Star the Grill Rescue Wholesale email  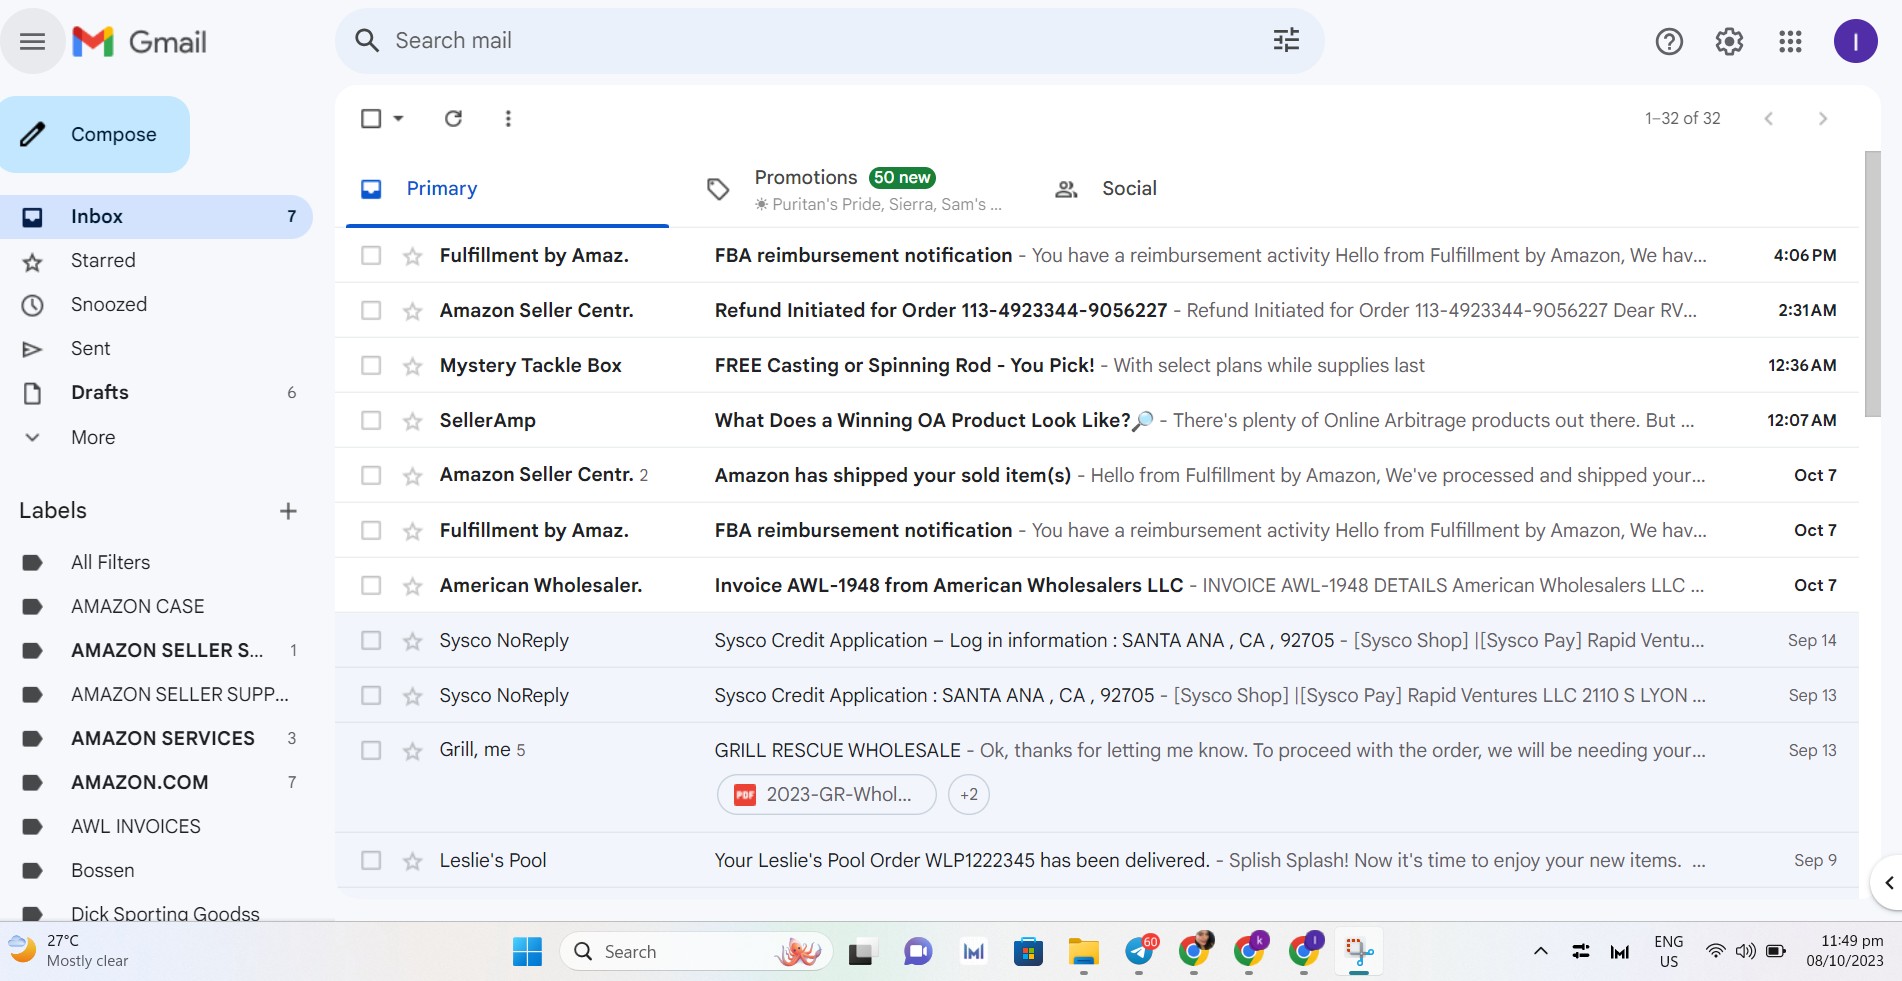click(x=412, y=751)
